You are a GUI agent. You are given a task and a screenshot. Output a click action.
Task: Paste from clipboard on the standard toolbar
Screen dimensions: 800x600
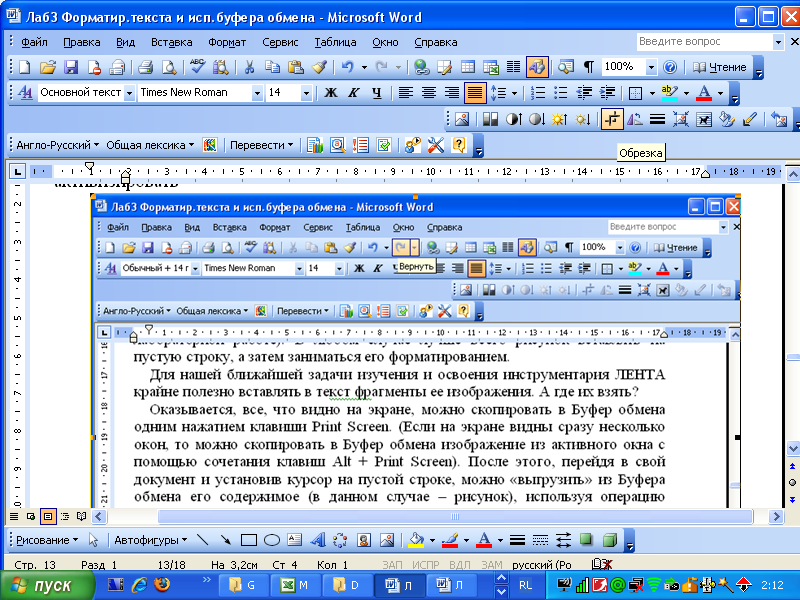tap(296, 67)
